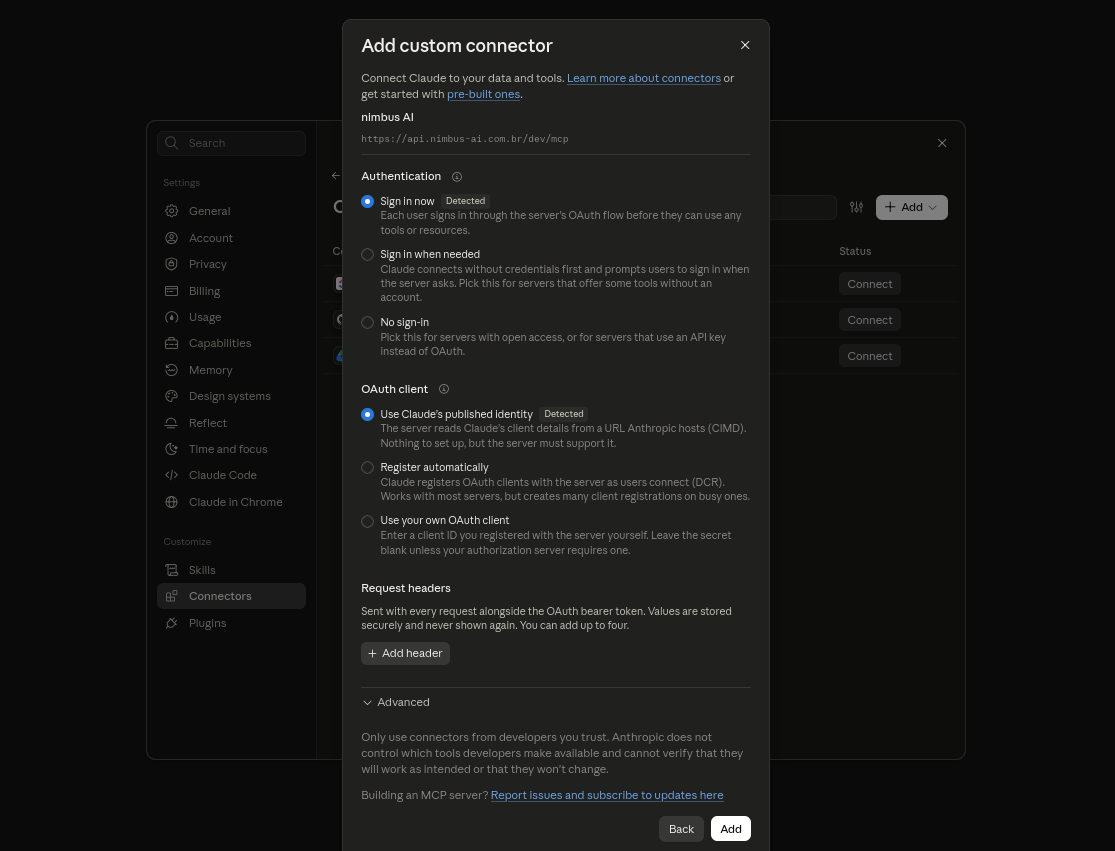Click the Search field in settings sidebar
Viewport: 1115px width, 851px height.
[x=232, y=144]
